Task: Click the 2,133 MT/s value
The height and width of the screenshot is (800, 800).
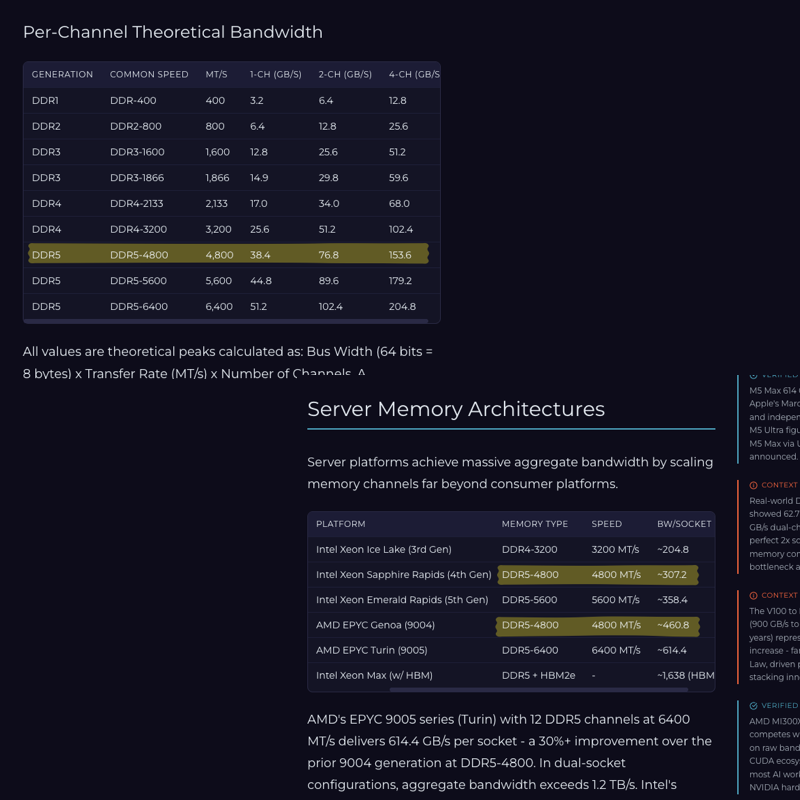Action: pyautogui.click(x=216, y=204)
